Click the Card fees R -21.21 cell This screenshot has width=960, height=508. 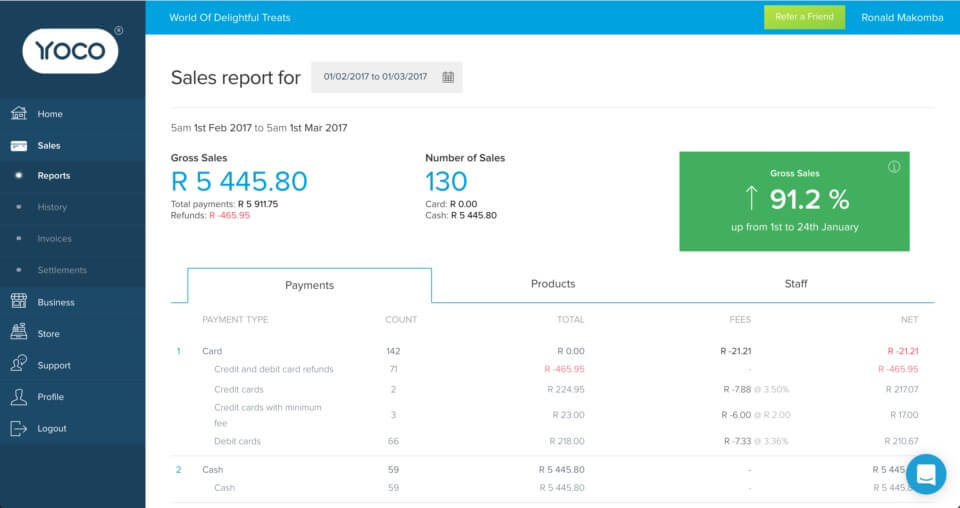[x=735, y=351]
